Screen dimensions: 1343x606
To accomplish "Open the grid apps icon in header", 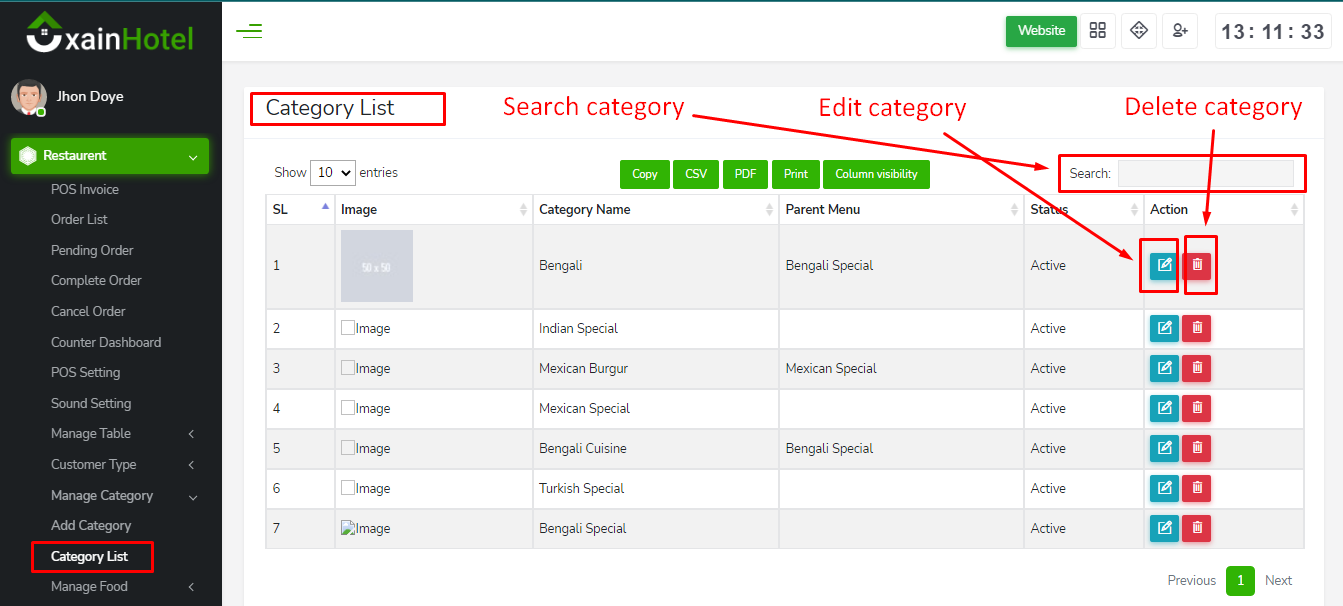I will (1098, 31).
